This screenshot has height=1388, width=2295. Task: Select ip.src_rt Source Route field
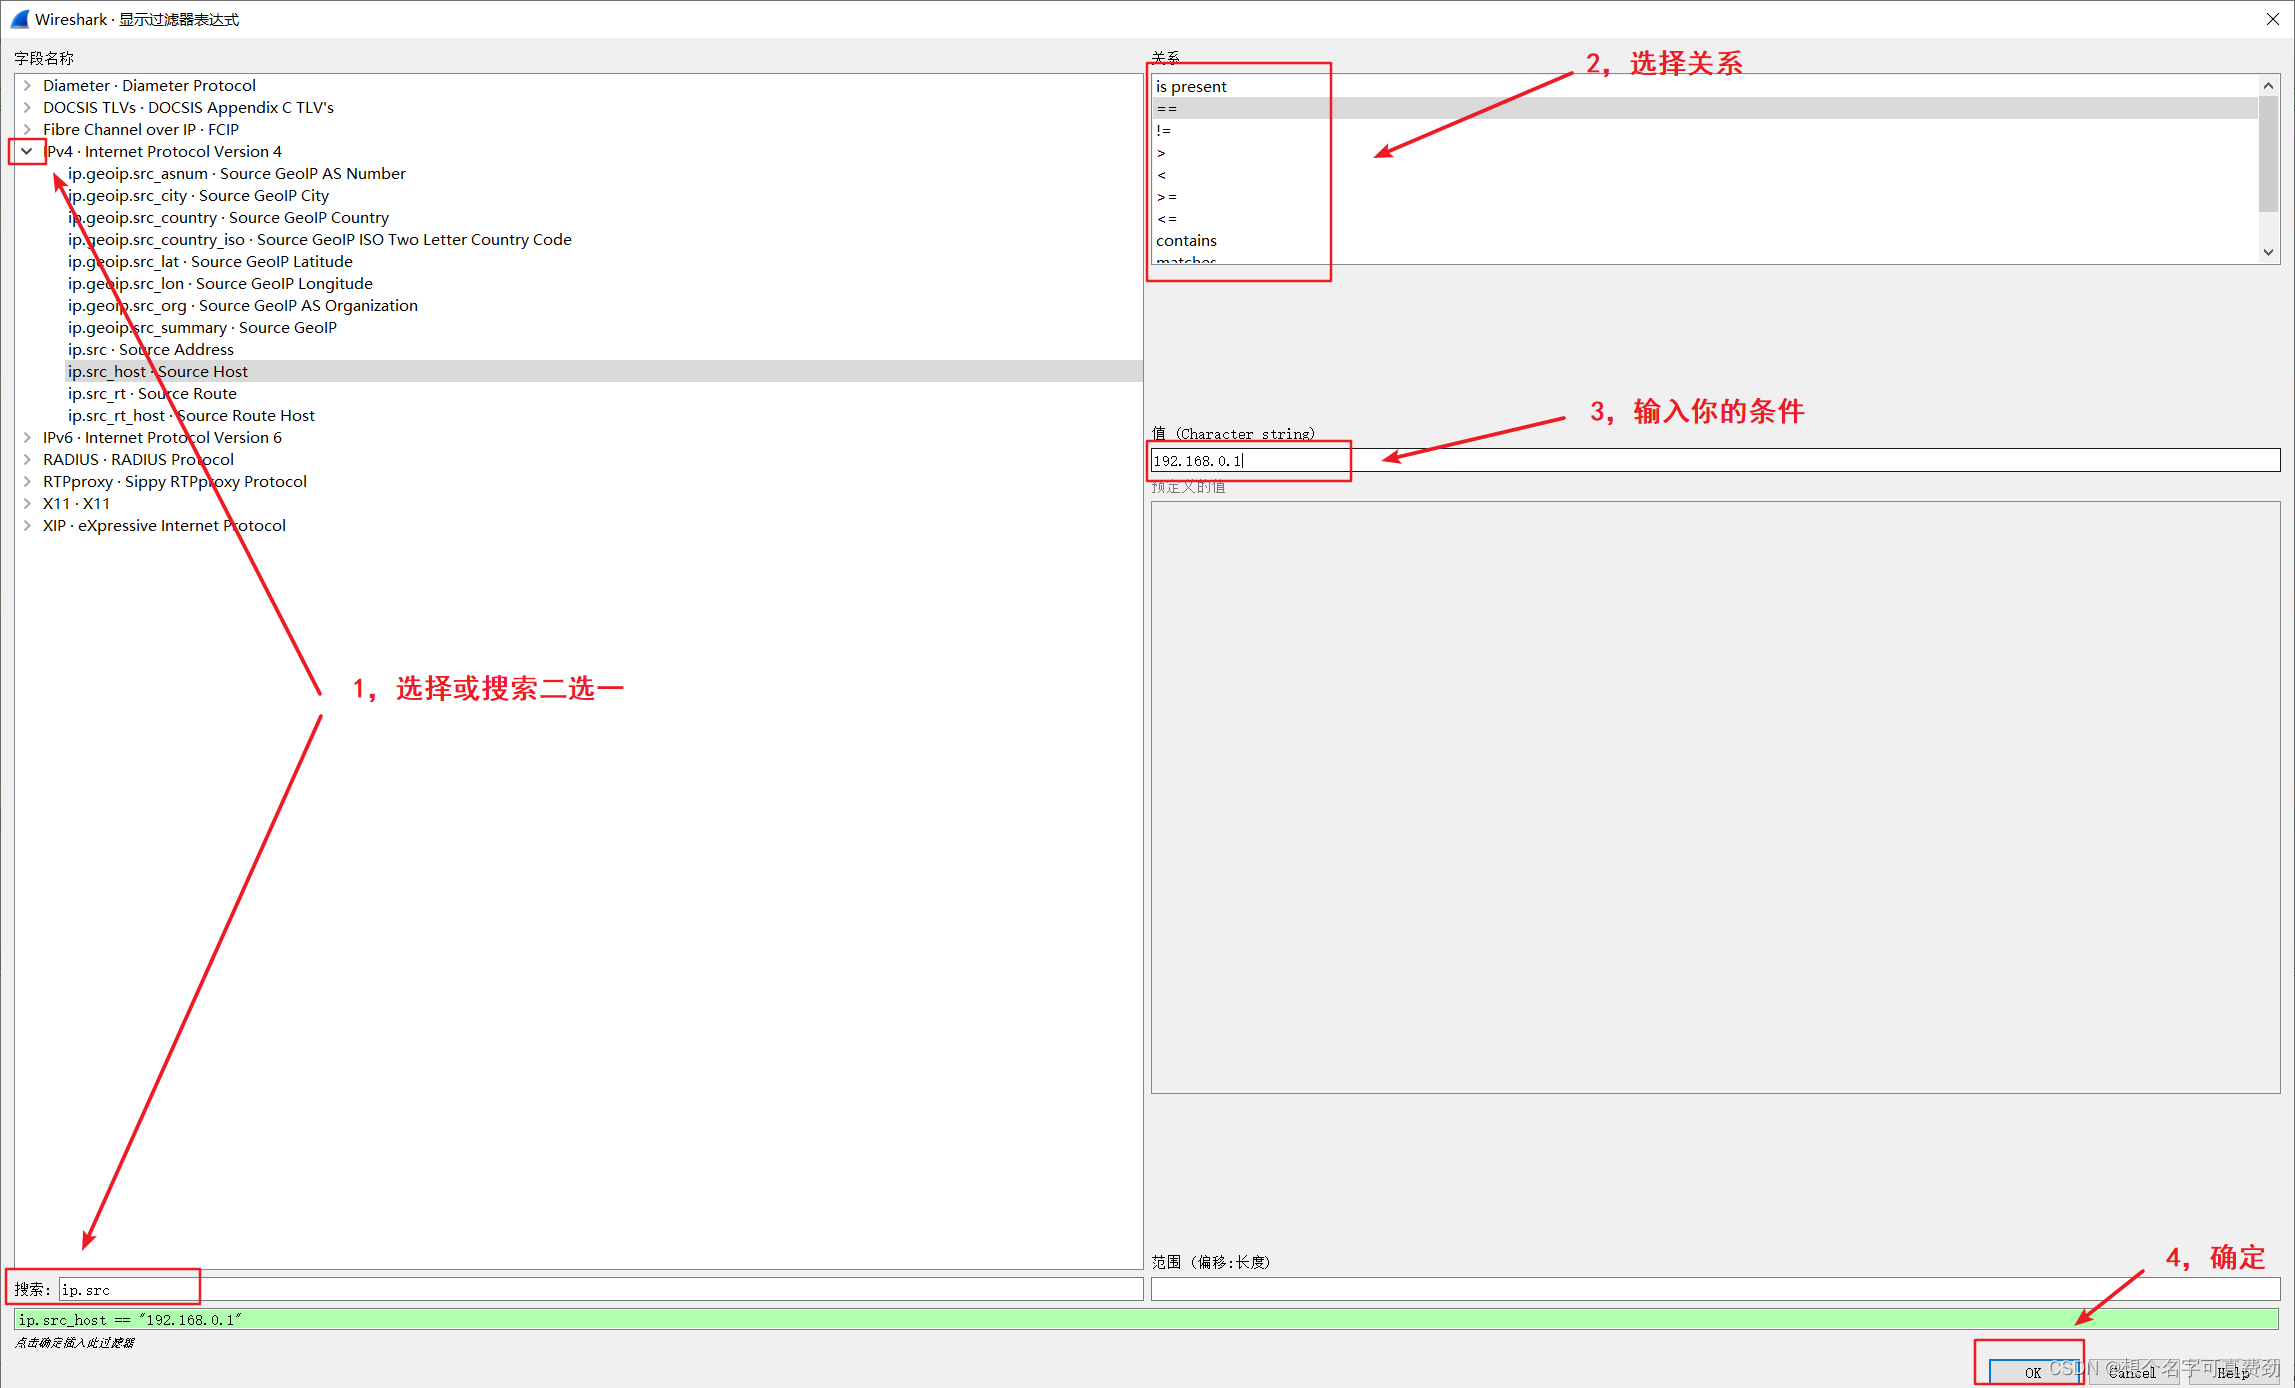[604, 394]
